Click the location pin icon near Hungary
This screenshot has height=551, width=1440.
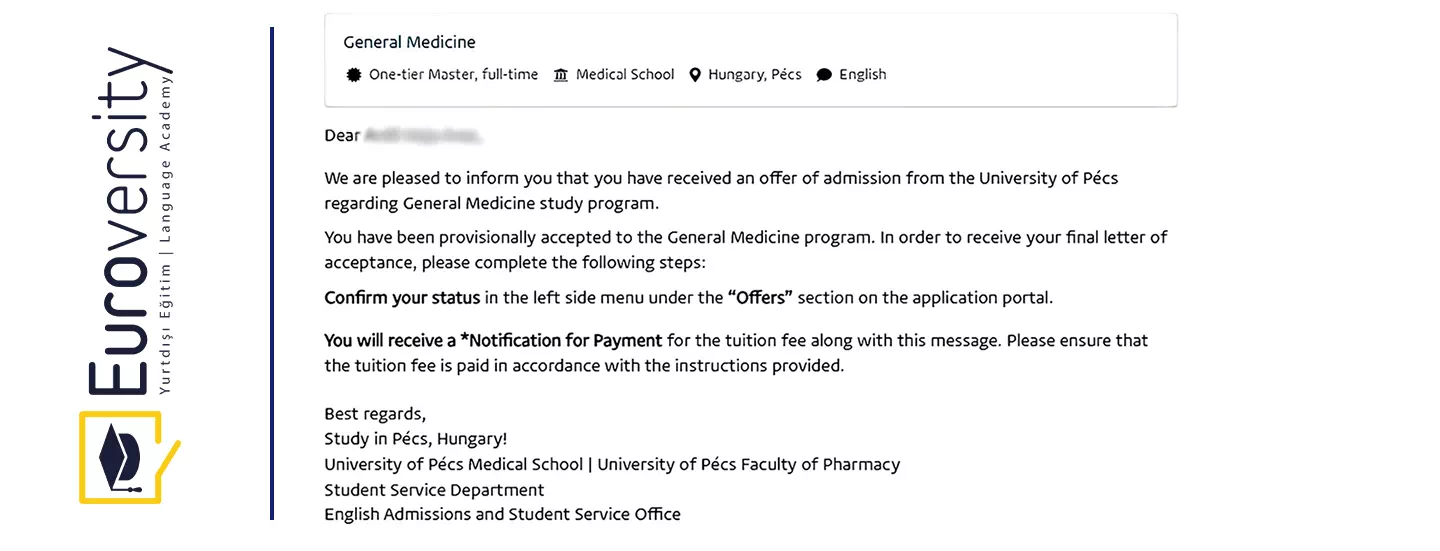(x=695, y=75)
